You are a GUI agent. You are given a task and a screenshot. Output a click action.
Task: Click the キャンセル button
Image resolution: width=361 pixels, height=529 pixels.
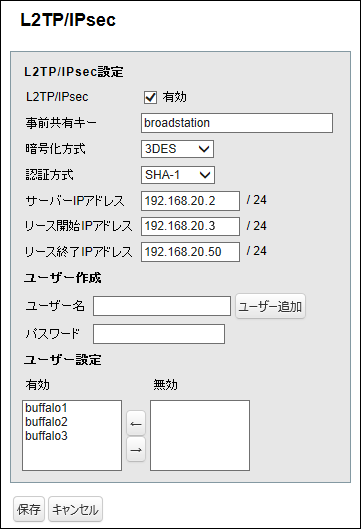click(75, 509)
